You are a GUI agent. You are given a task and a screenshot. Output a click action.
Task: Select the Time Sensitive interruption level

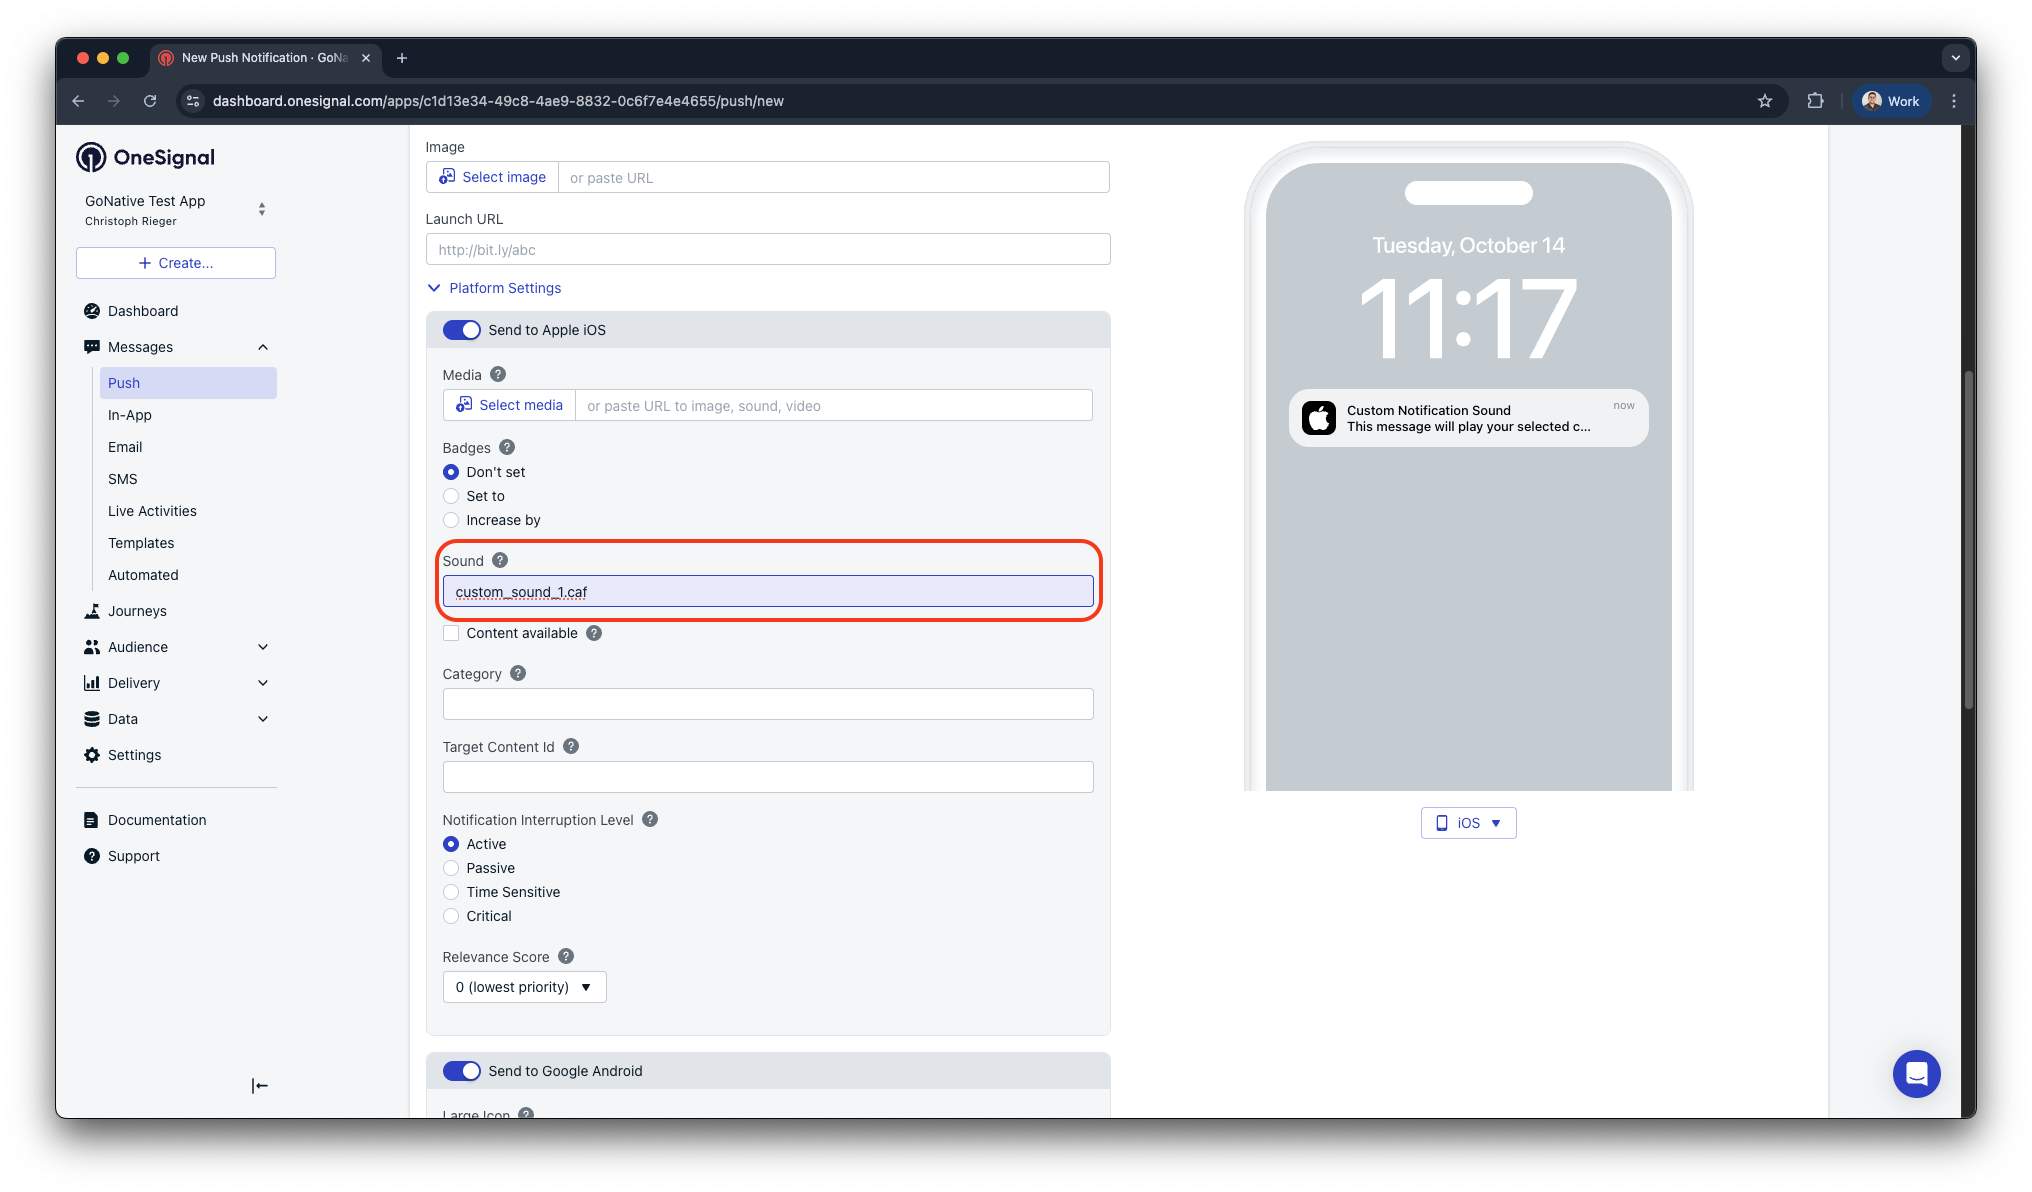tap(451, 892)
